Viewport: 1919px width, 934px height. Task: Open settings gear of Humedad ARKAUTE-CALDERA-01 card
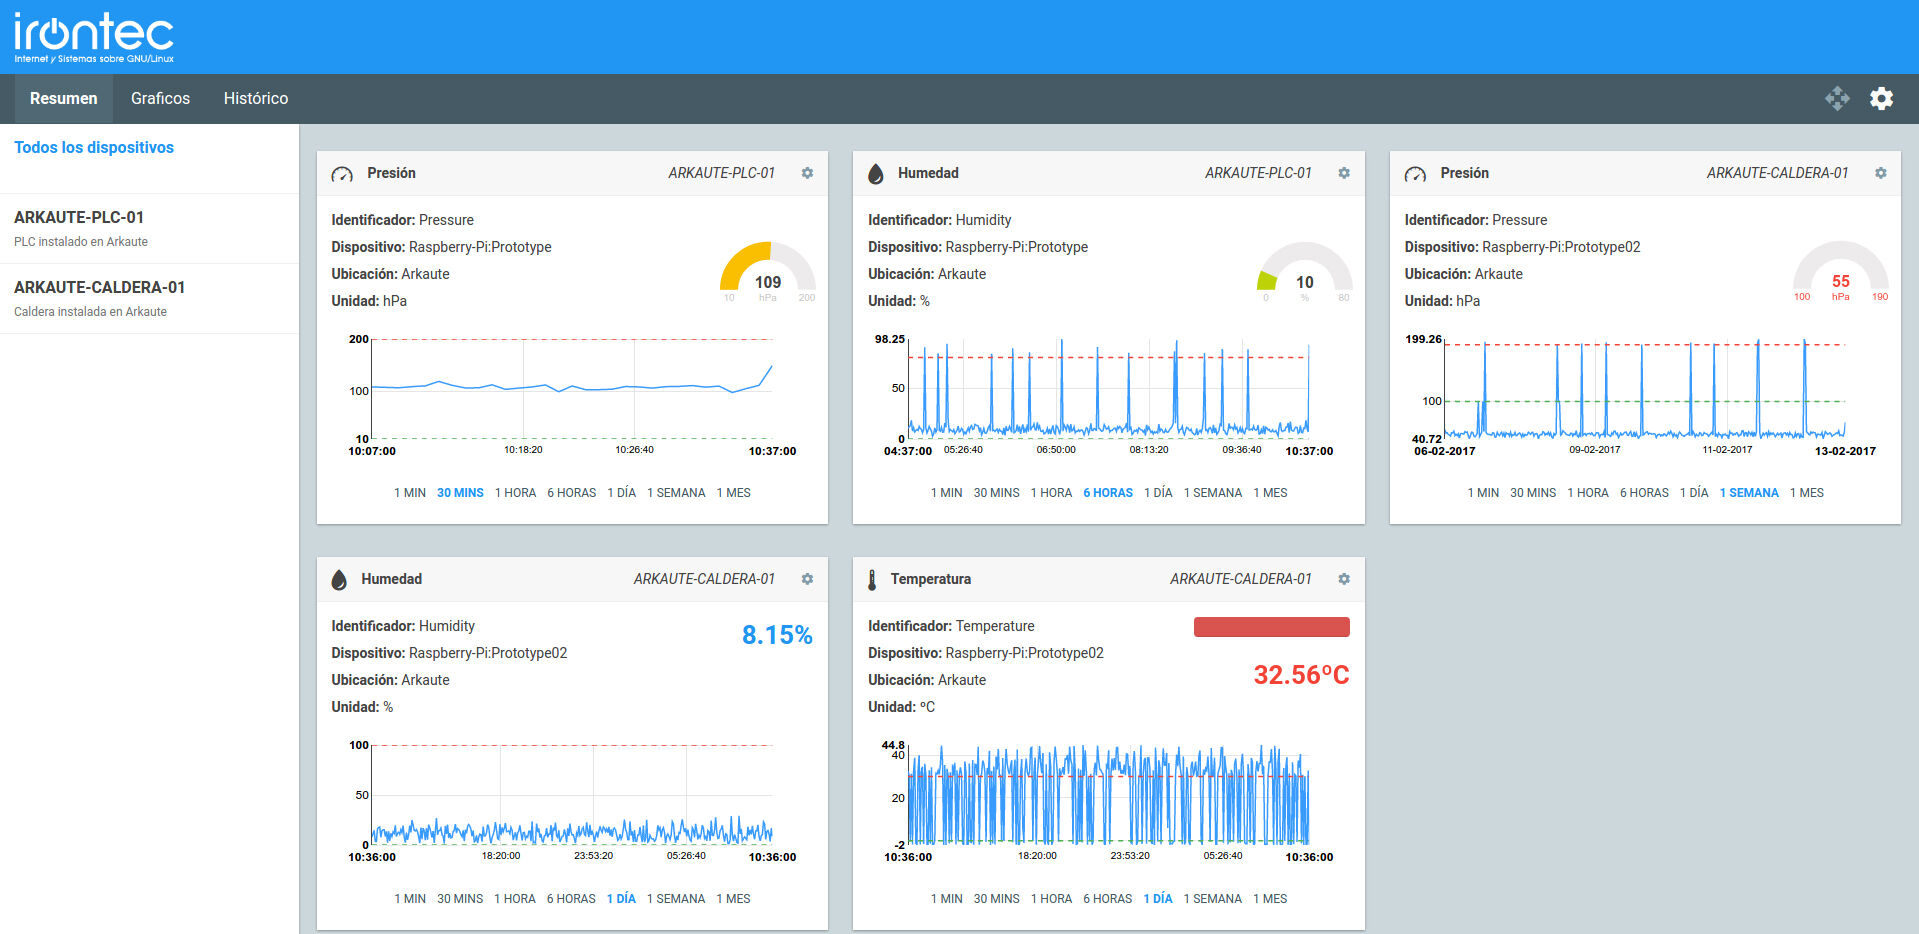pyautogui.click(x=807, y=579)
